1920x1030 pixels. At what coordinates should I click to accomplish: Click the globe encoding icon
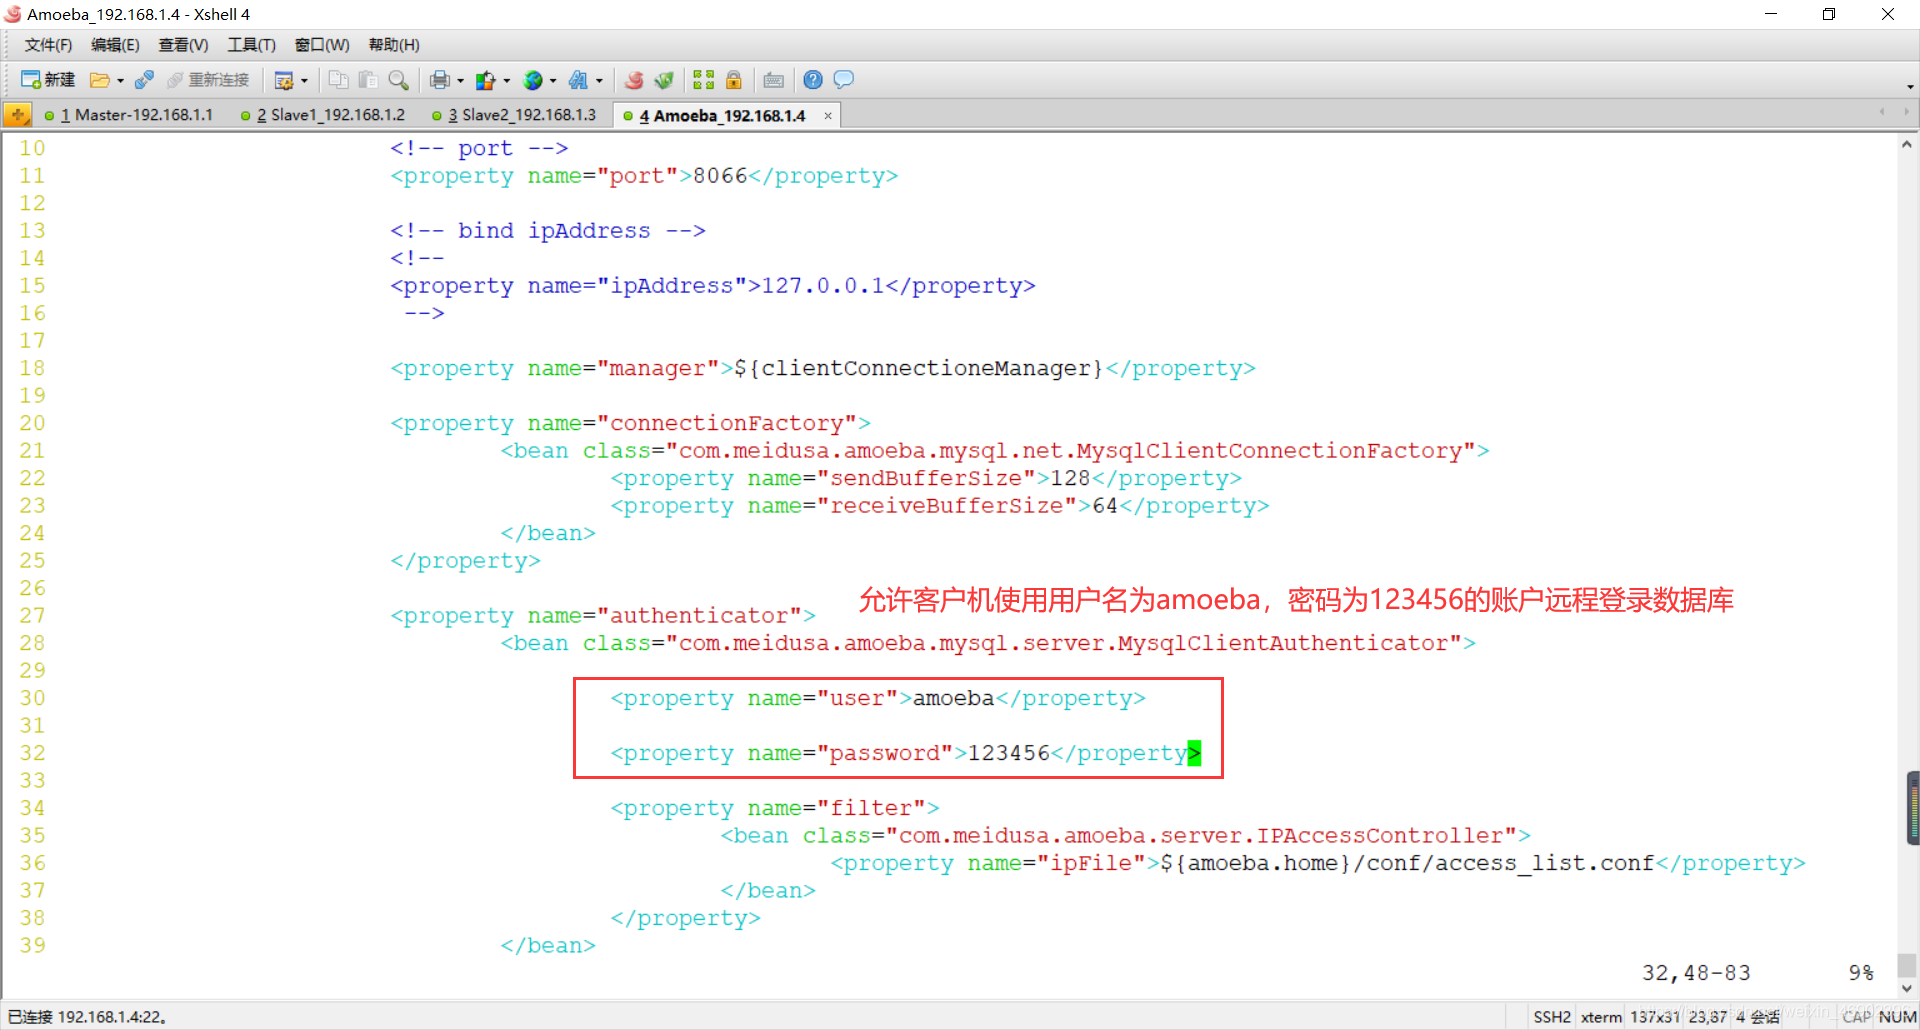[x=533, y=80]
